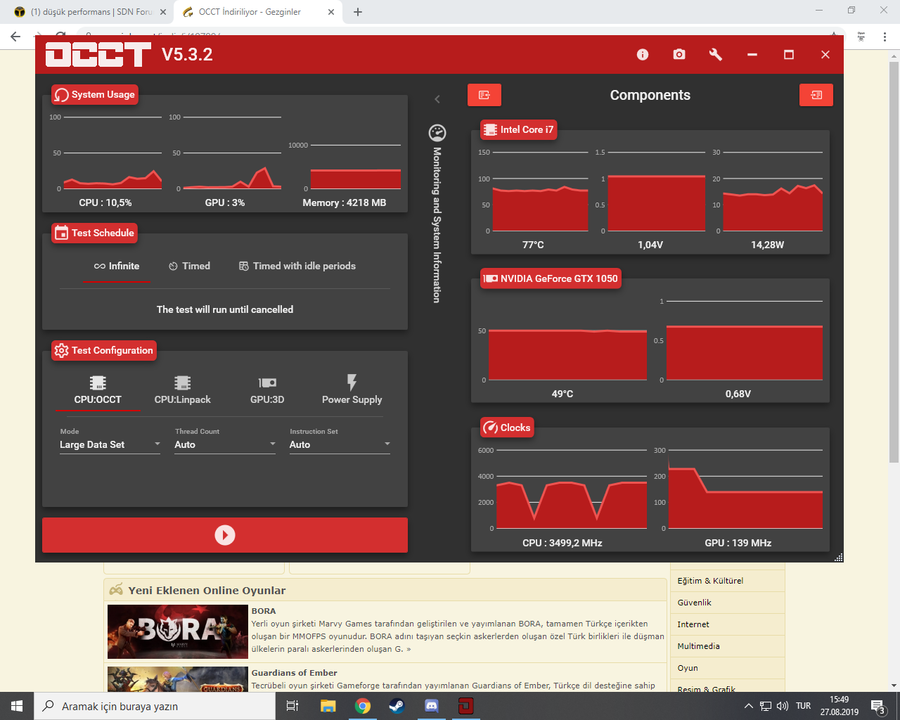The width and height of the screenshot is (900, 720).
Task: Click the left Components panel toggle button
Action: [x=484, y=95]
